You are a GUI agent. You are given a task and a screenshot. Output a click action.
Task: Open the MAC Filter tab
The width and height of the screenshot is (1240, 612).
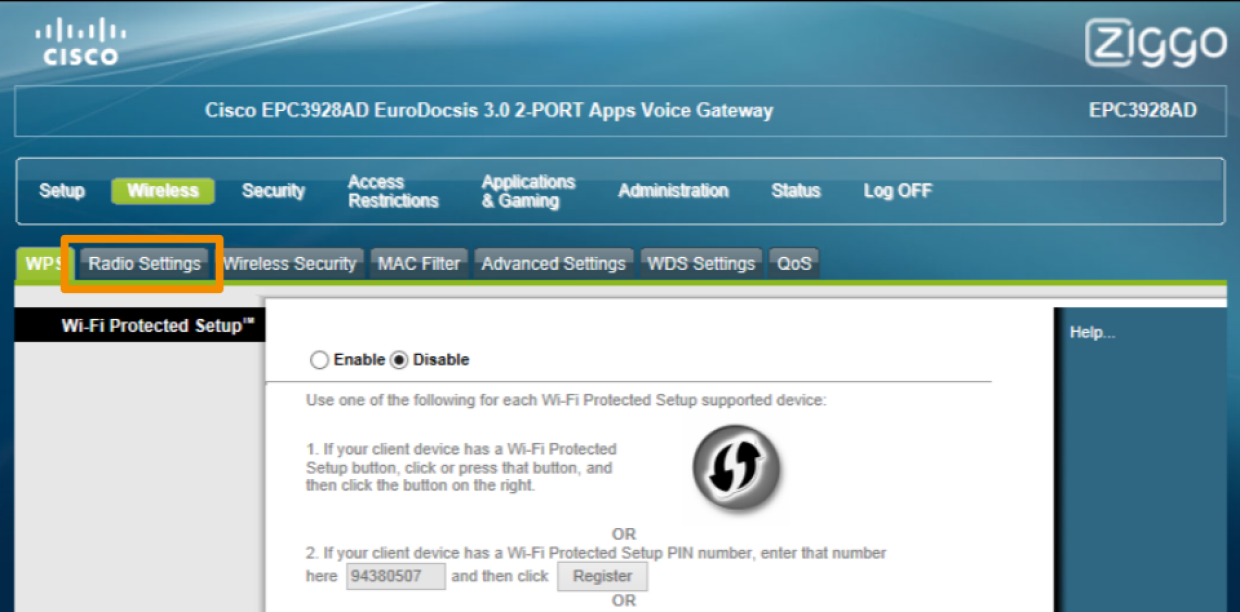pos(419,264)
